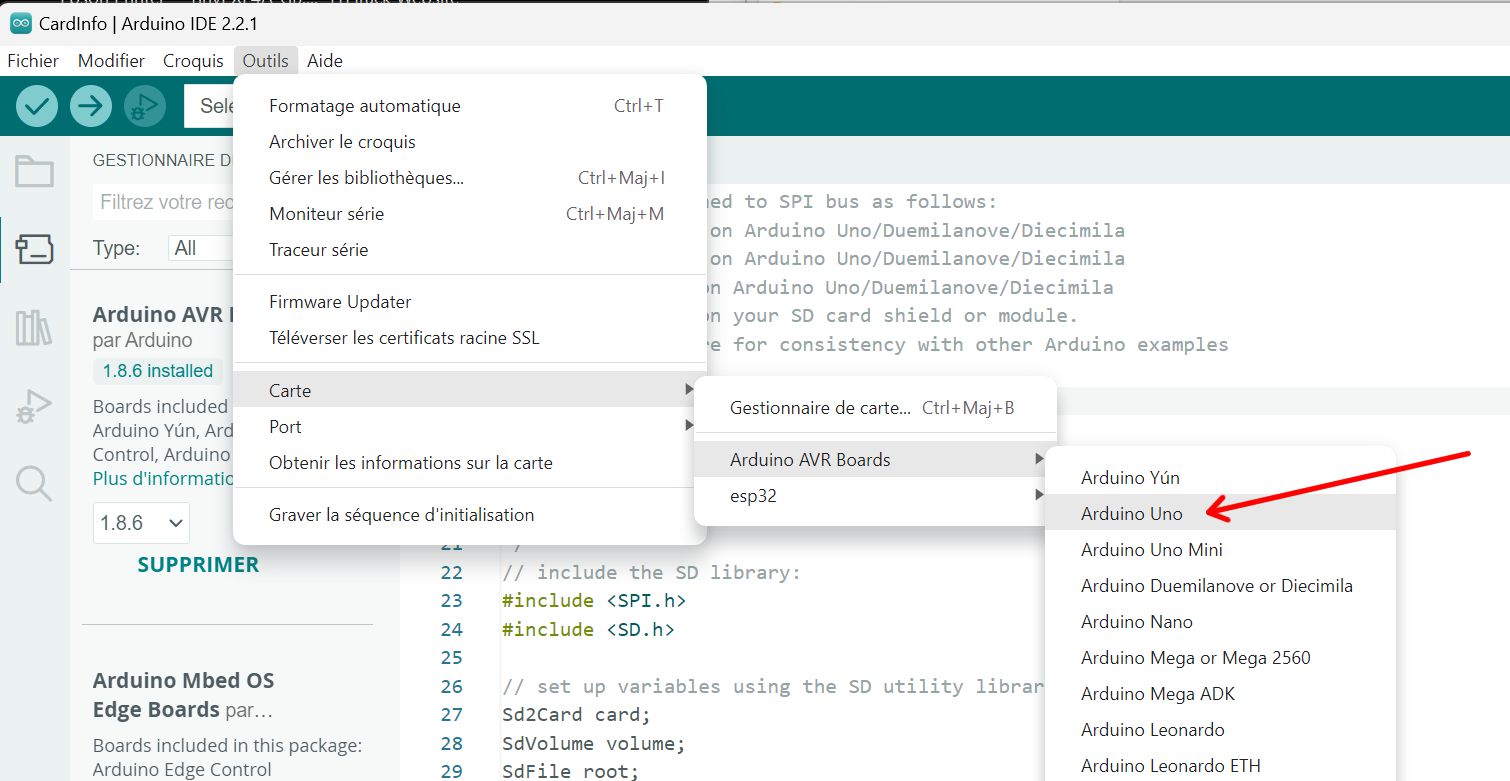The width and height of the screenshot is (1510, 781).
Task: Select Arduino Nano board
Action: pos(1220,622)
